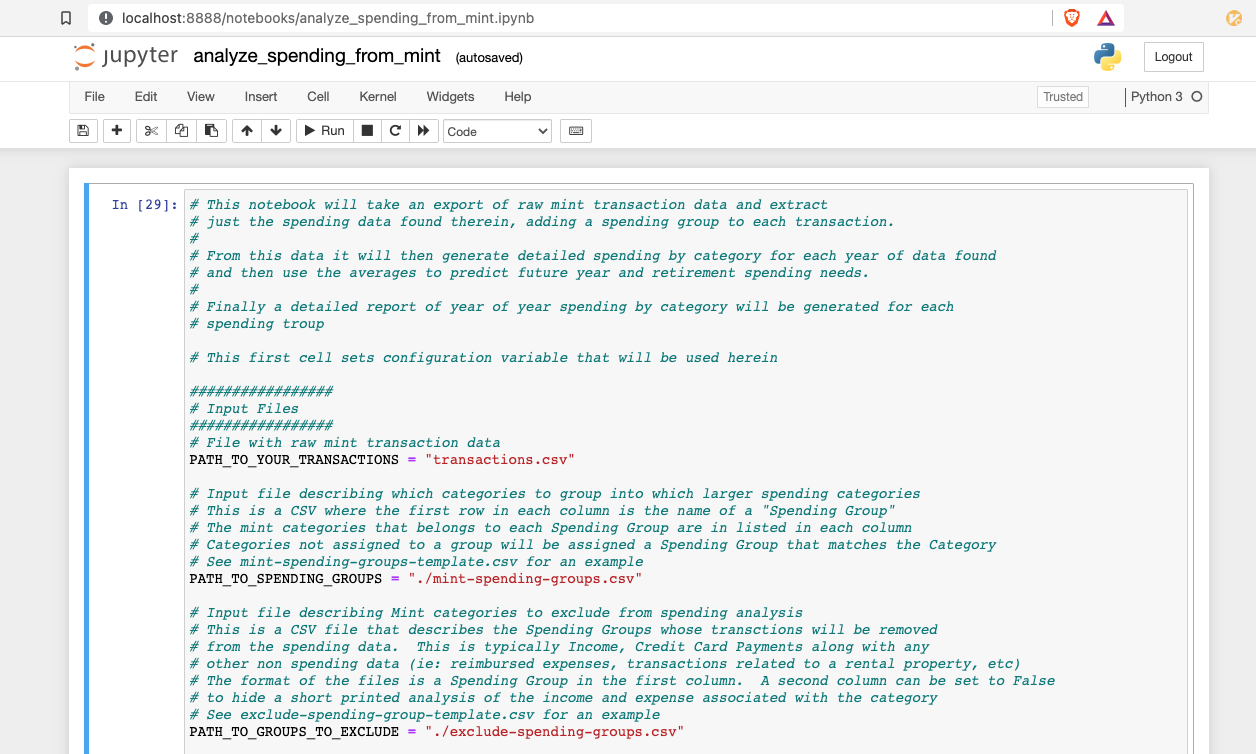Screen dimensions: 1256x754
Task: Click the "./mint-spending-groups.csv" string
Action: point(525,579)
